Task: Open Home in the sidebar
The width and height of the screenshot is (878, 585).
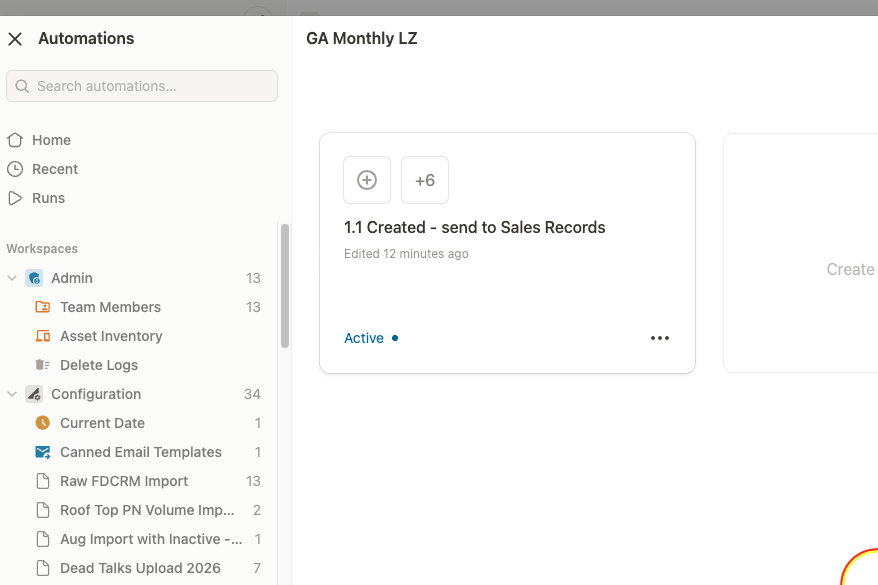Action: click(51, 140)
